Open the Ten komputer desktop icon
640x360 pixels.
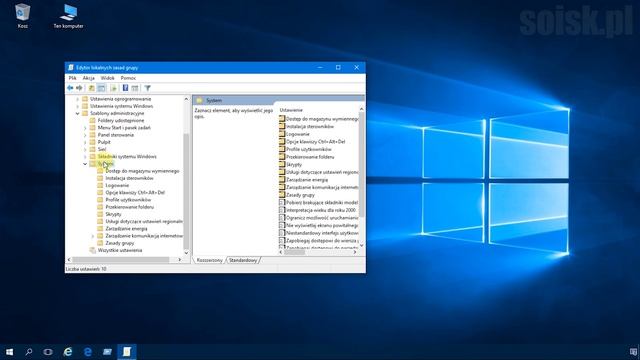pos(68,16)
